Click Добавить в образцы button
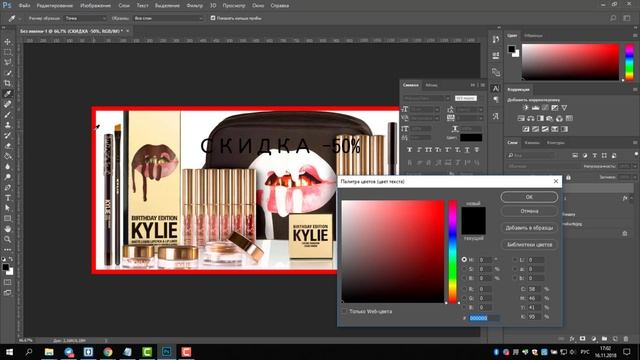The height and width of the screenshot is (360, 640). 529,228
